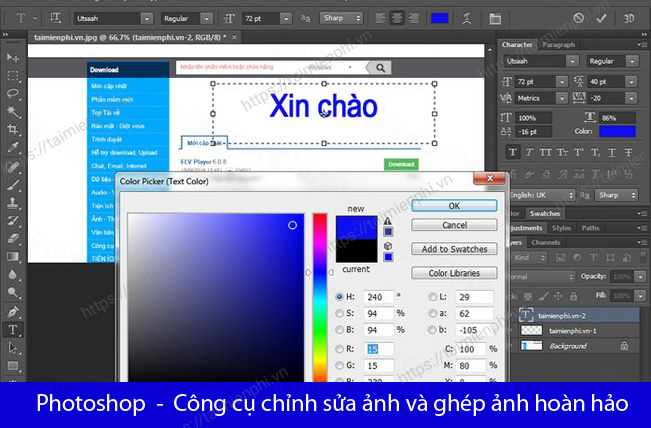Screen dimensions: 651x428
Task: Select the Move tool
Action: pyautogui.click(x=13, y=57)
